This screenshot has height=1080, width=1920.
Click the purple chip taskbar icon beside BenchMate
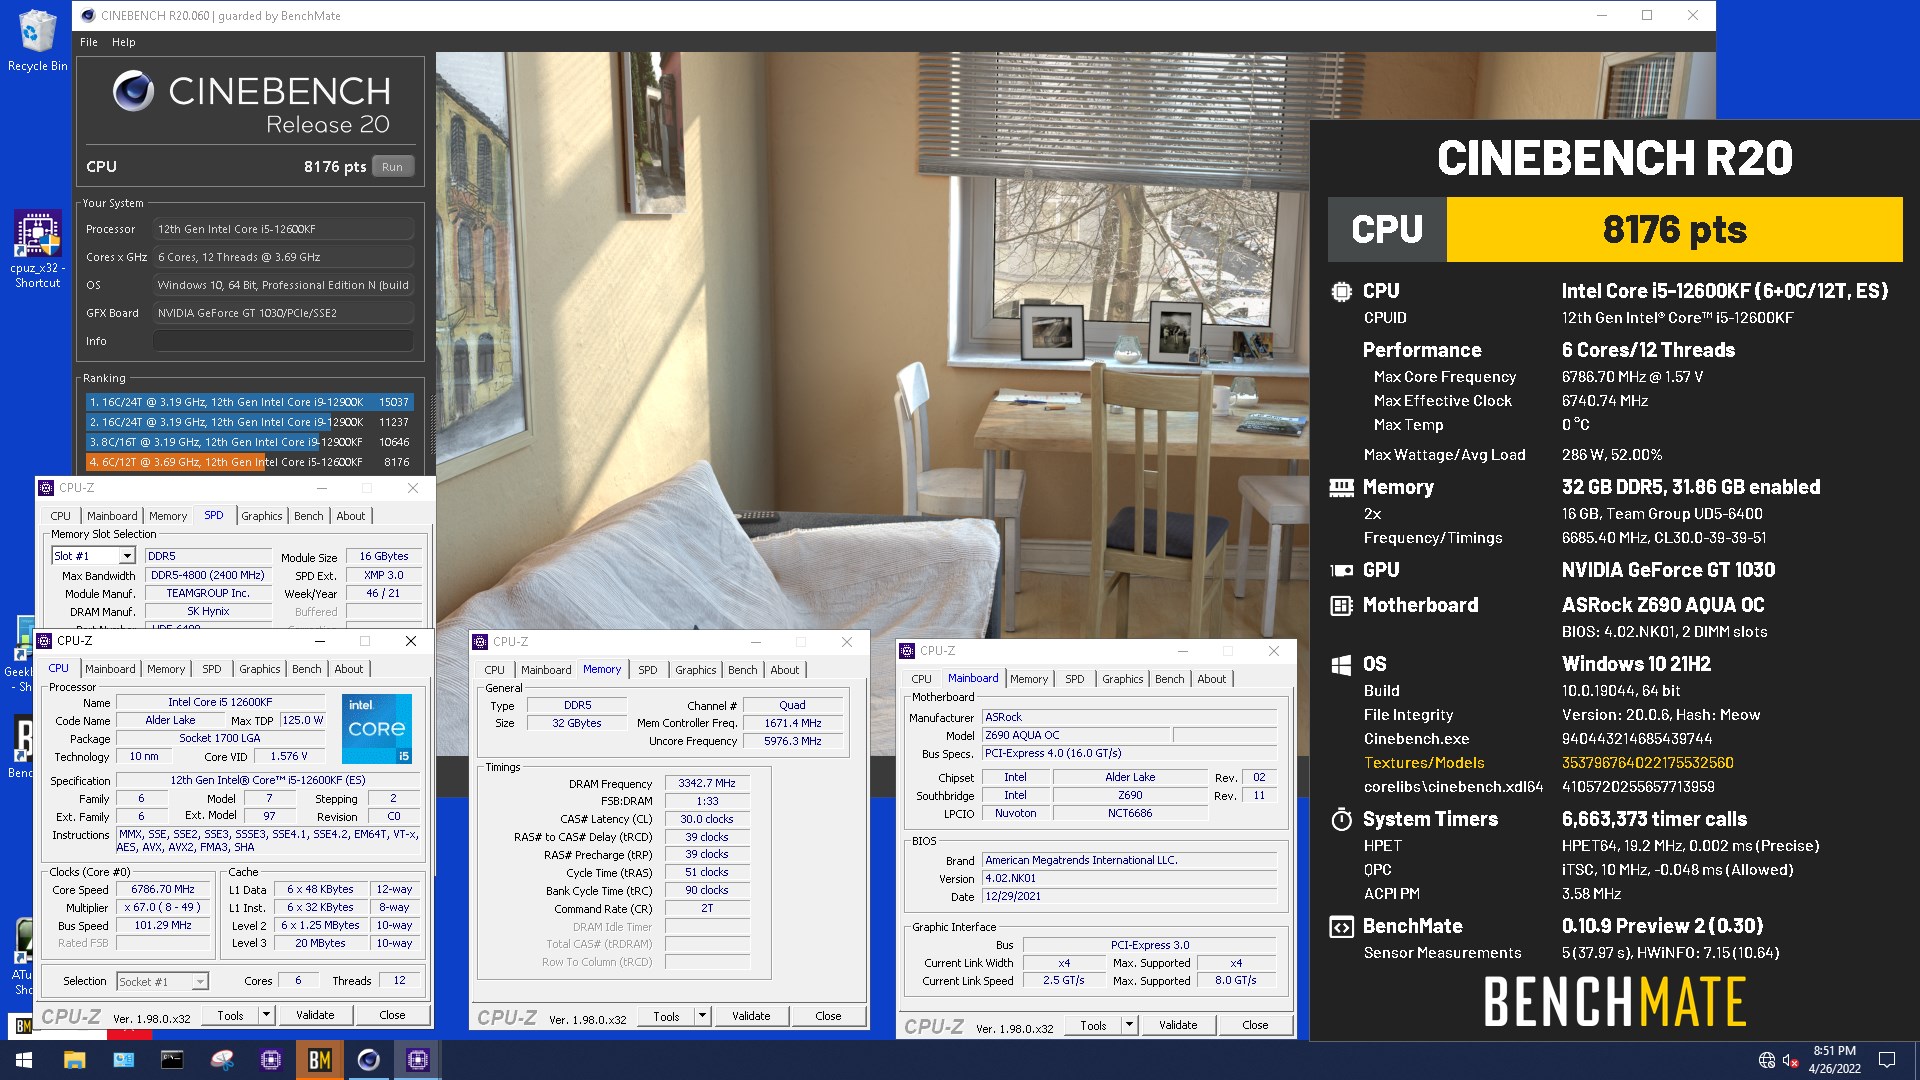point(271,1060)
